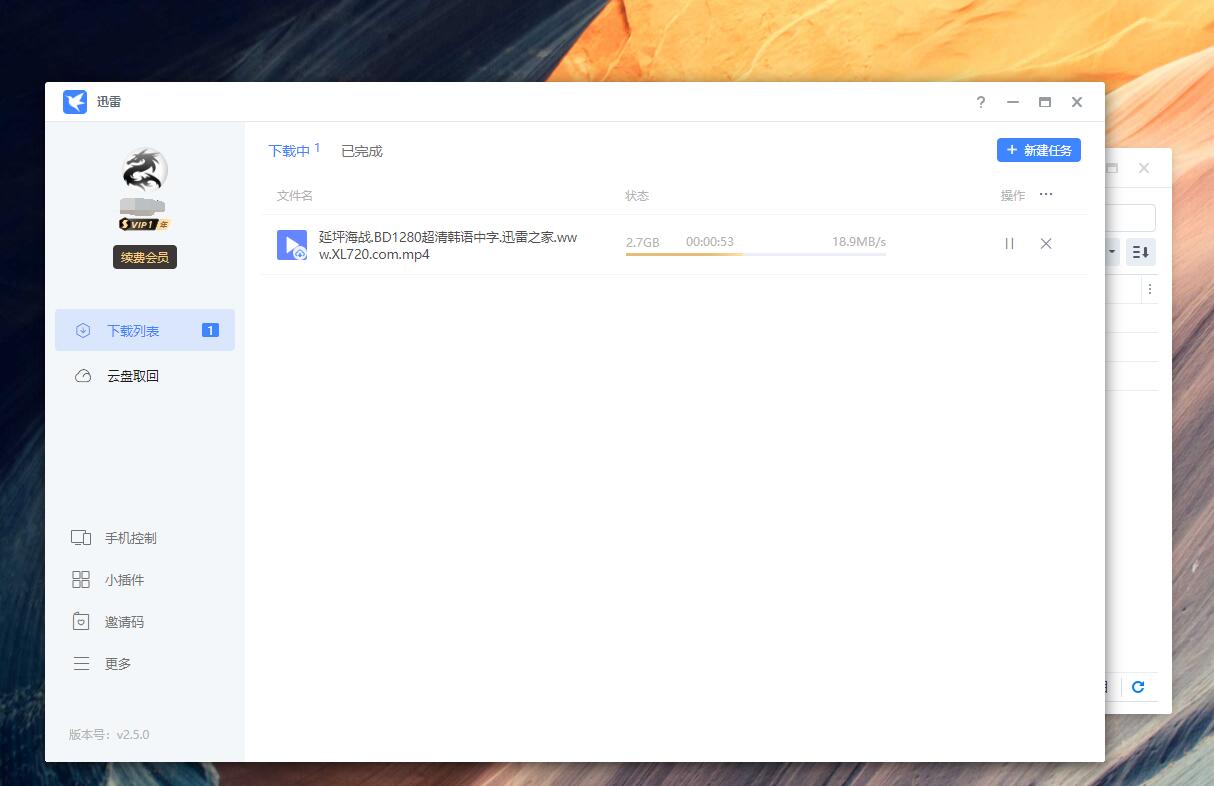Open the 更多 menu icon in sidebar
This screenshot has width=1214, height=786.
(82, 663)
